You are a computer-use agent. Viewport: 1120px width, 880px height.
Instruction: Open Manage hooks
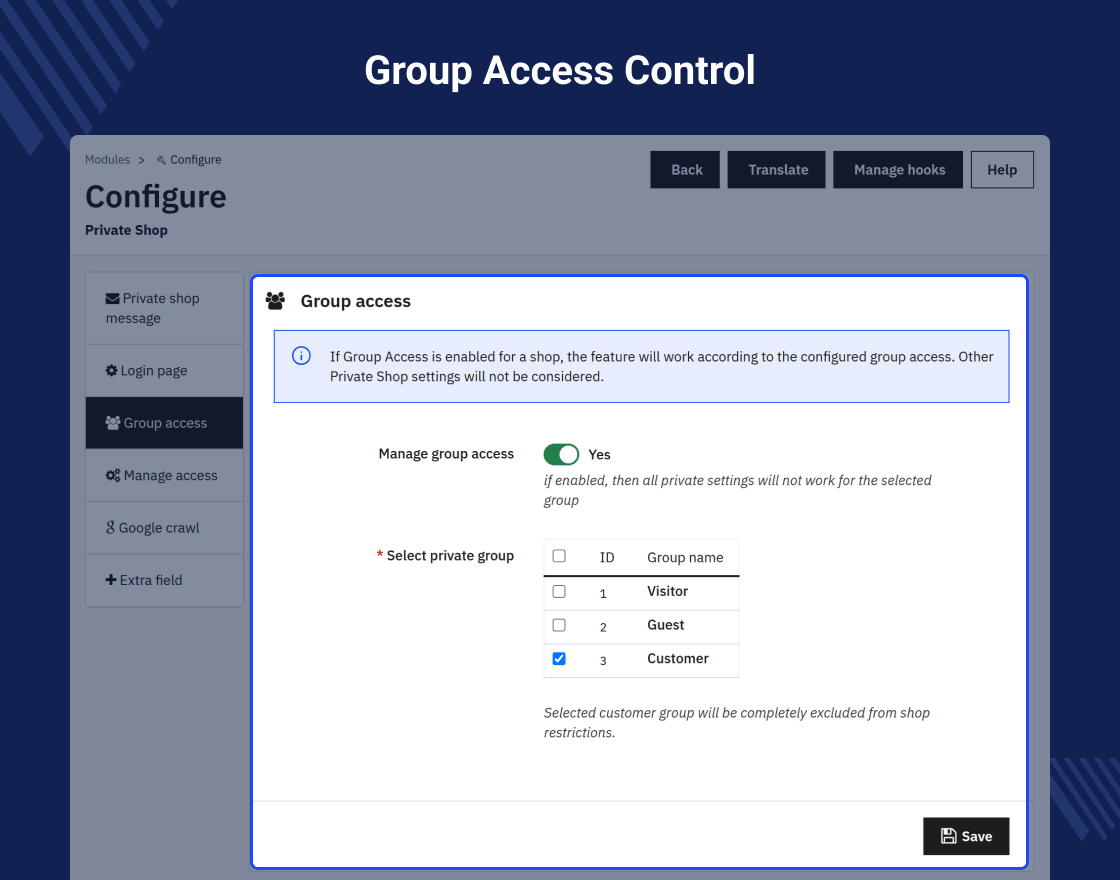tap(898, 170)
